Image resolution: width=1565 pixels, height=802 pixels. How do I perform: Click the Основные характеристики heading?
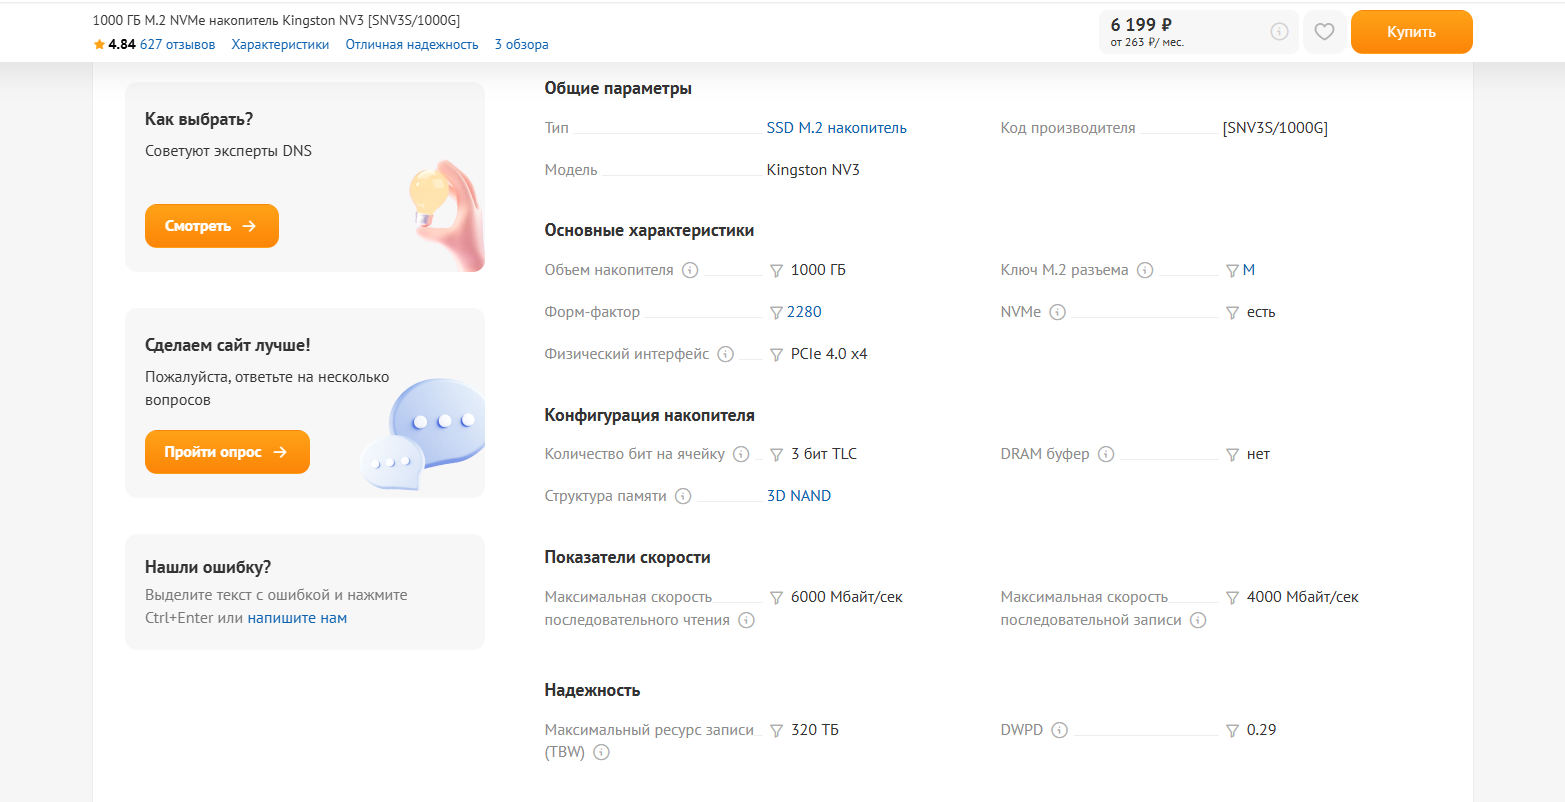click(649, 230)
